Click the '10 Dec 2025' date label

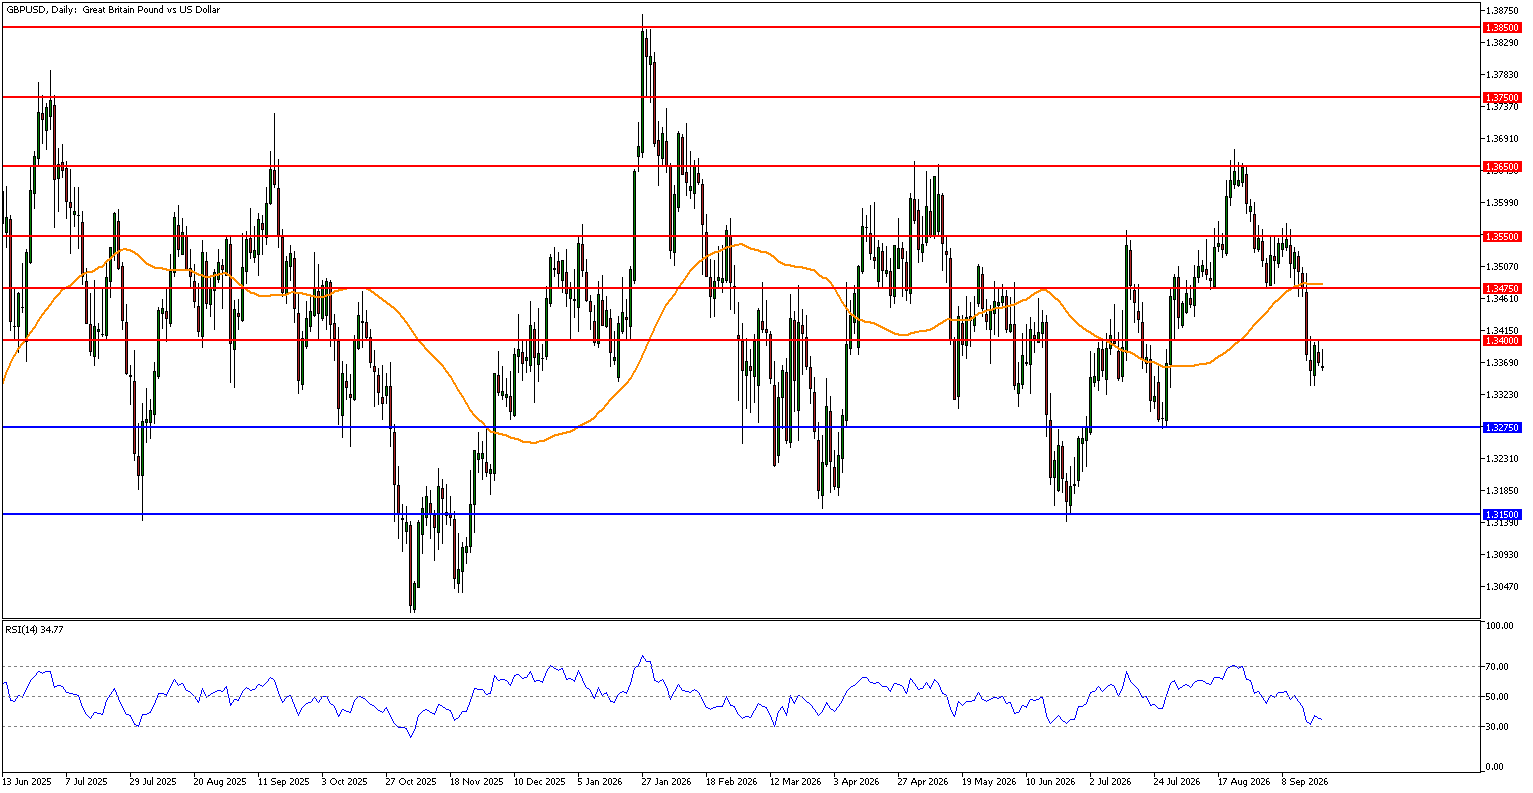coord(540,781)
